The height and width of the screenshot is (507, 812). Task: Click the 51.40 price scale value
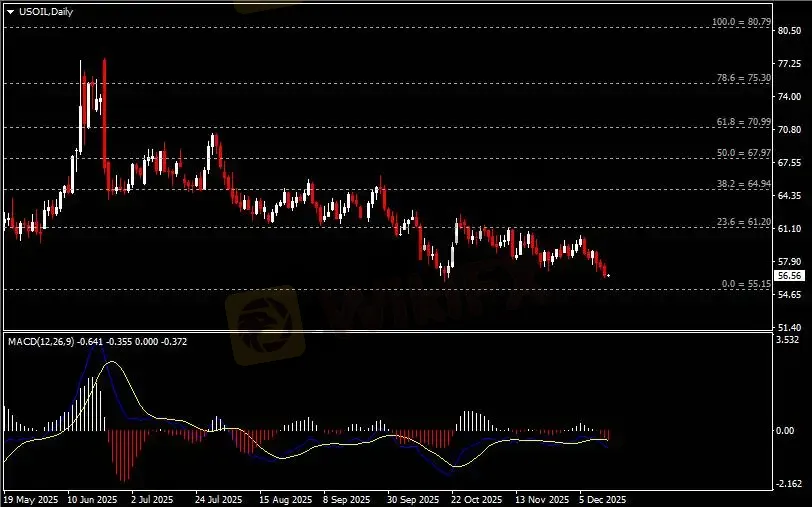789,327
